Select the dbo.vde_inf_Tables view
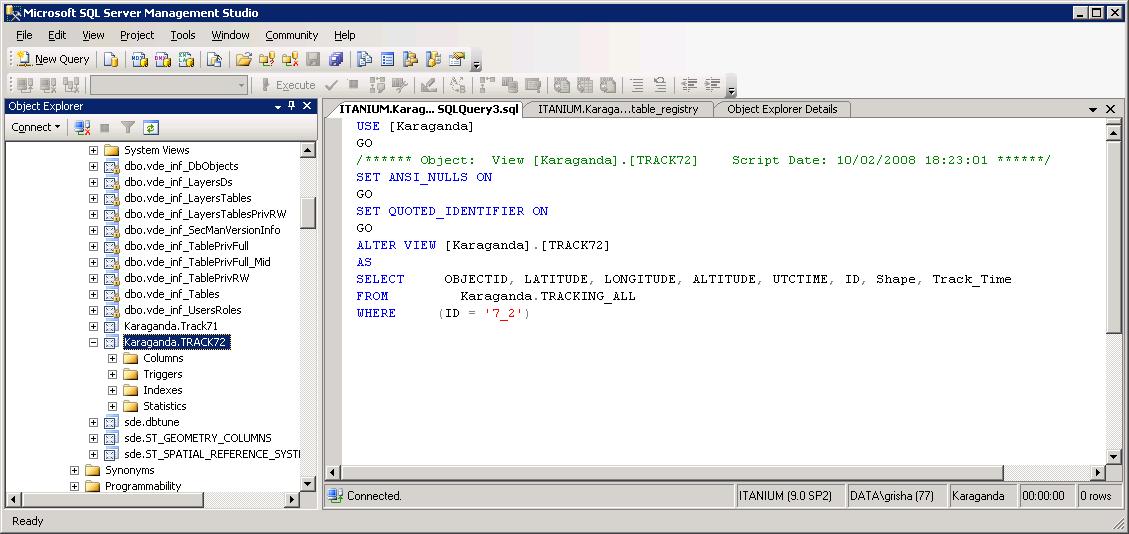The height and width of the screenshot is (534, 1129). click(x=171, y=294)
